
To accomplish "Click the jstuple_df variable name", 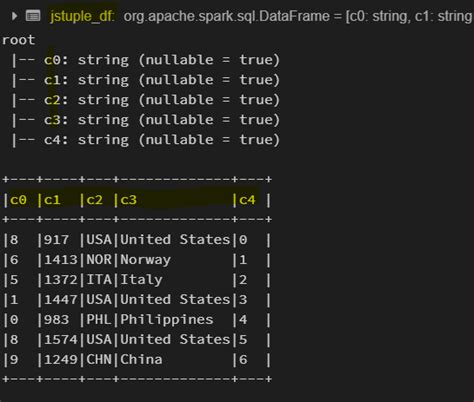I will click(82, 16).
